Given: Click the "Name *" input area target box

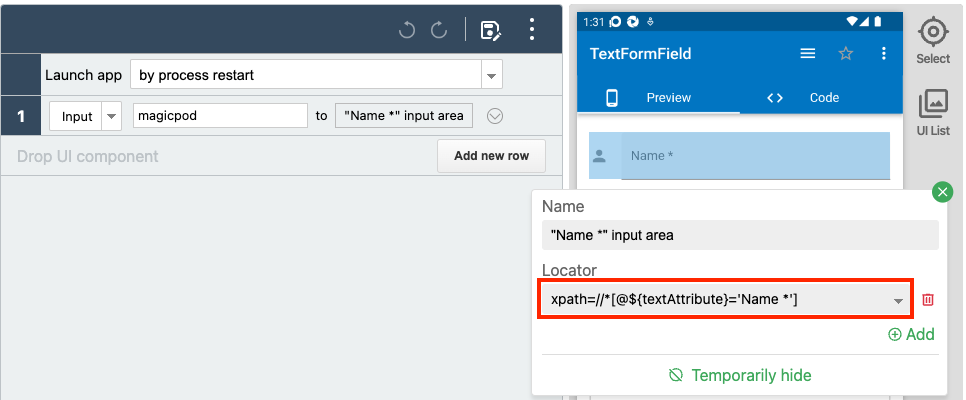Looking at the screenshot, I should pyautogui.click(x=404, y=115).
